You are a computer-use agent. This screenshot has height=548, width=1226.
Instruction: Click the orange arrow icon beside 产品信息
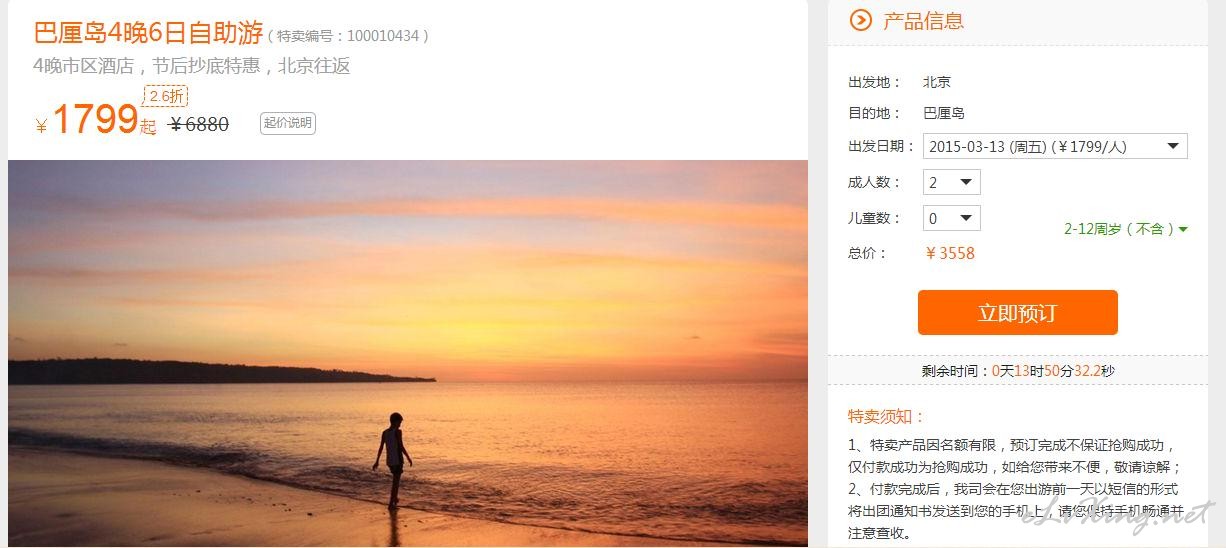pos(860,20)
